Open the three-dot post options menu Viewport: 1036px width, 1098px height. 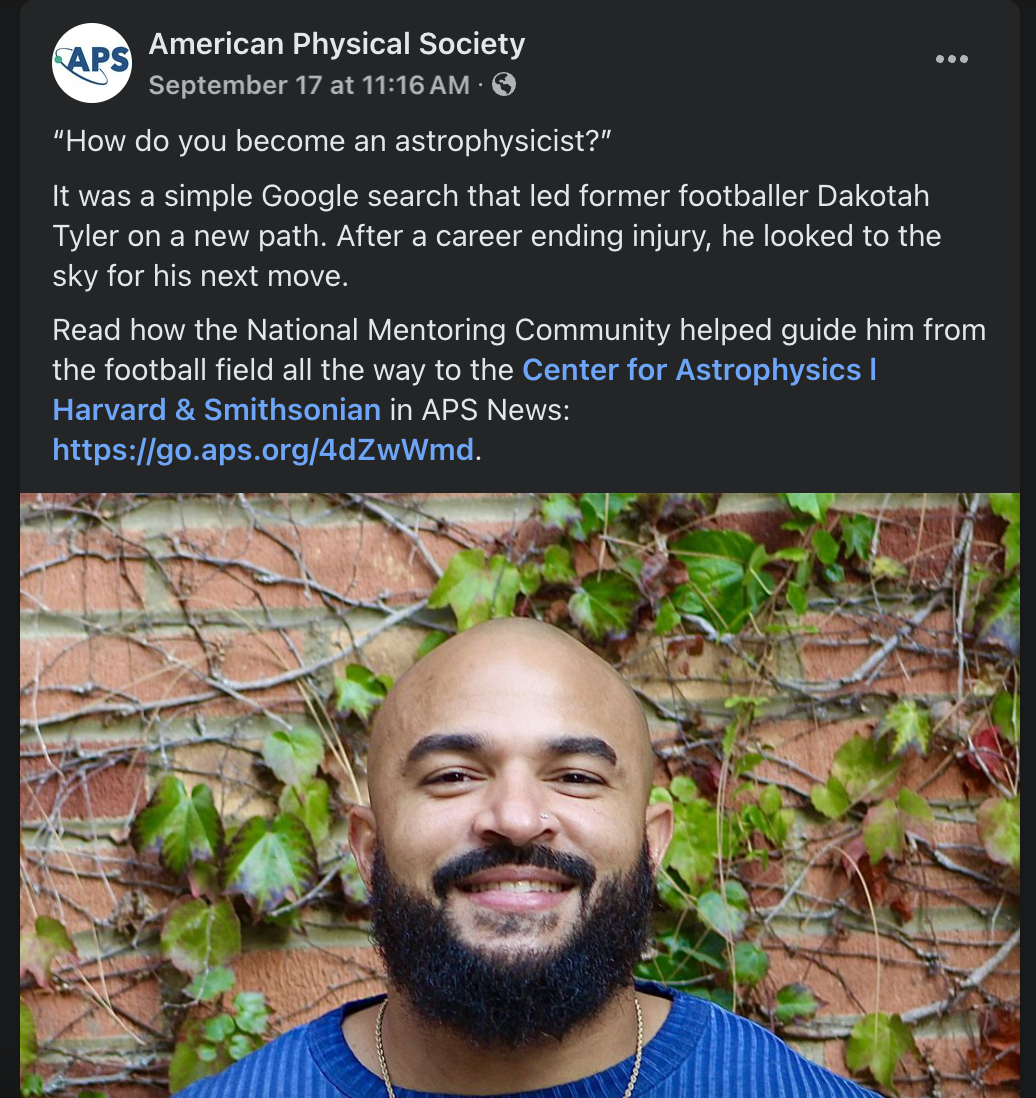click(x=951, y=59)
